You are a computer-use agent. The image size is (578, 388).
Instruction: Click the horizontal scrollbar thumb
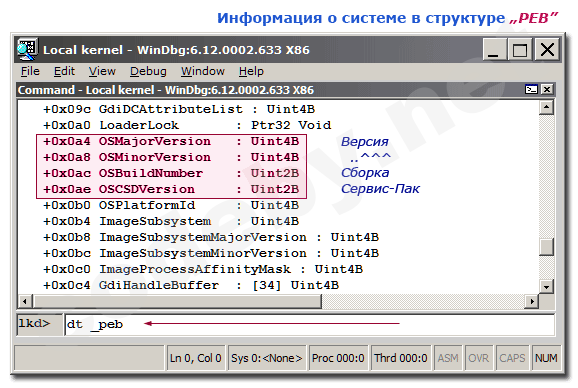(x=177, y=301)
